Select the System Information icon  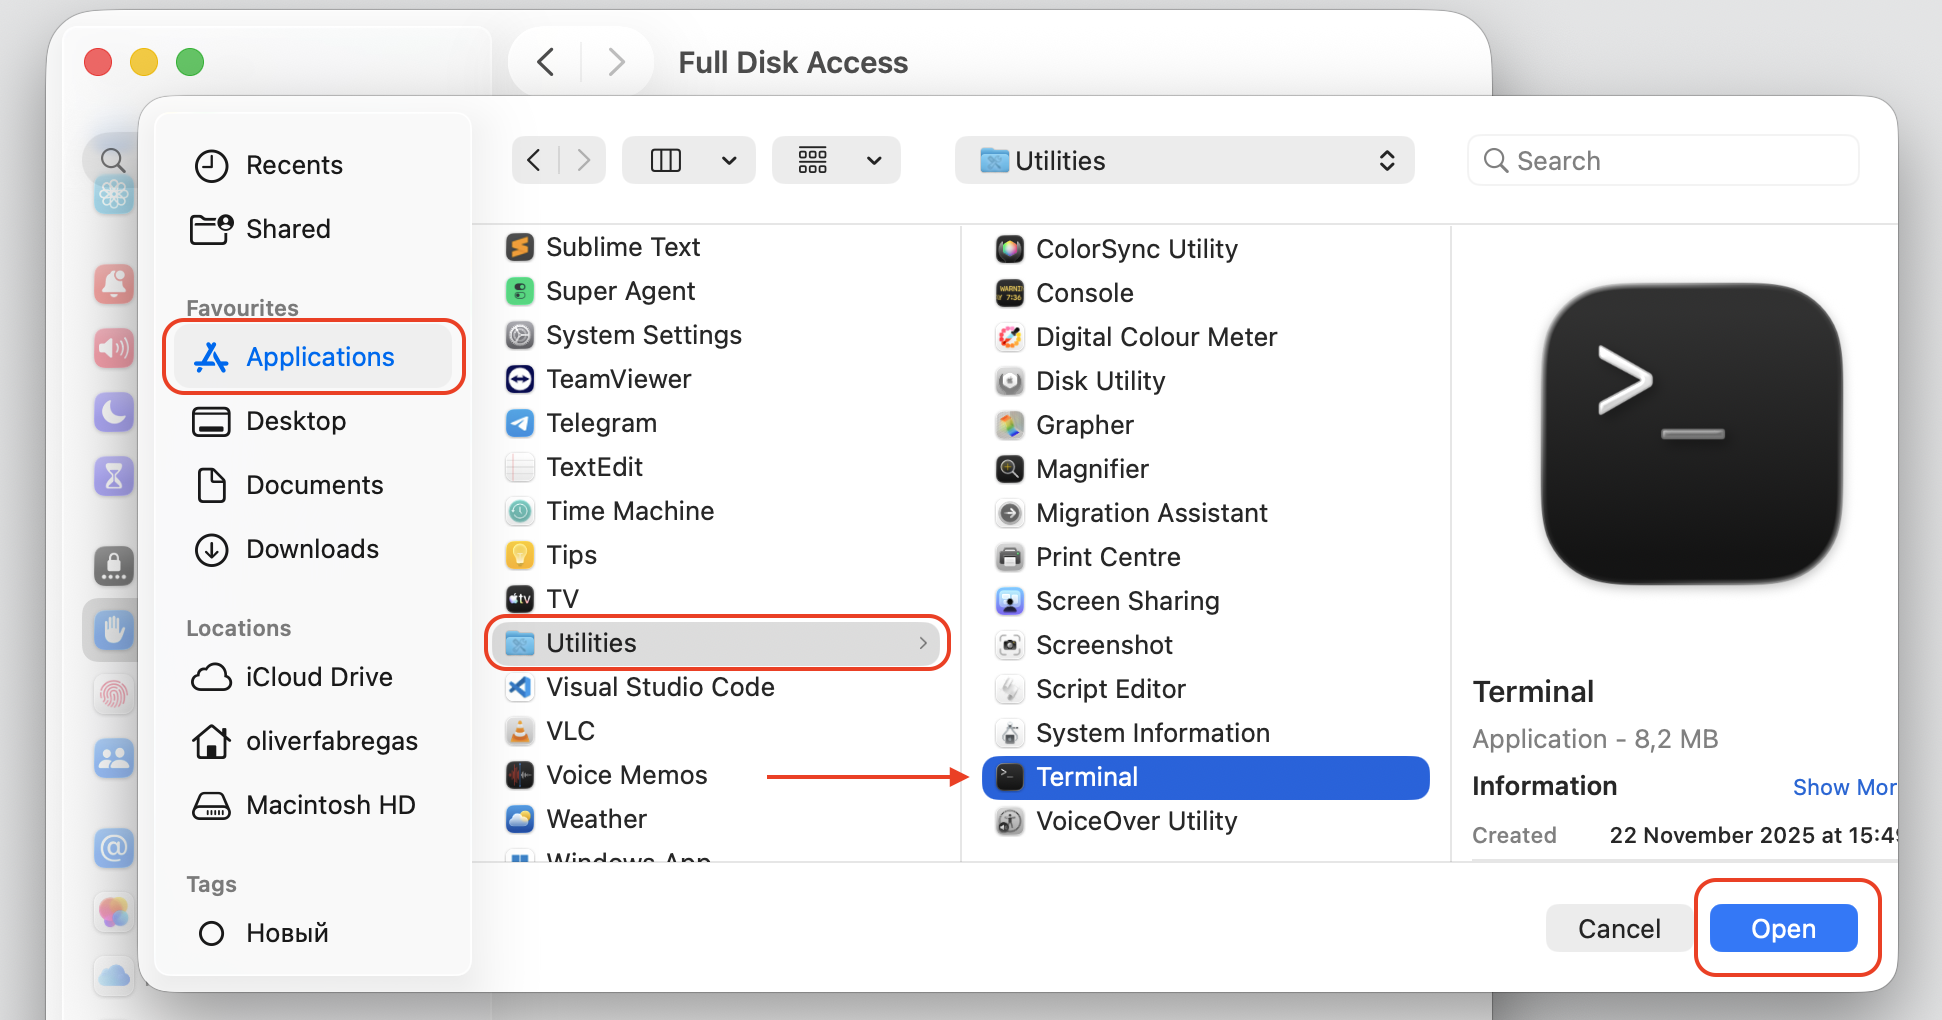click(1010, 733)
